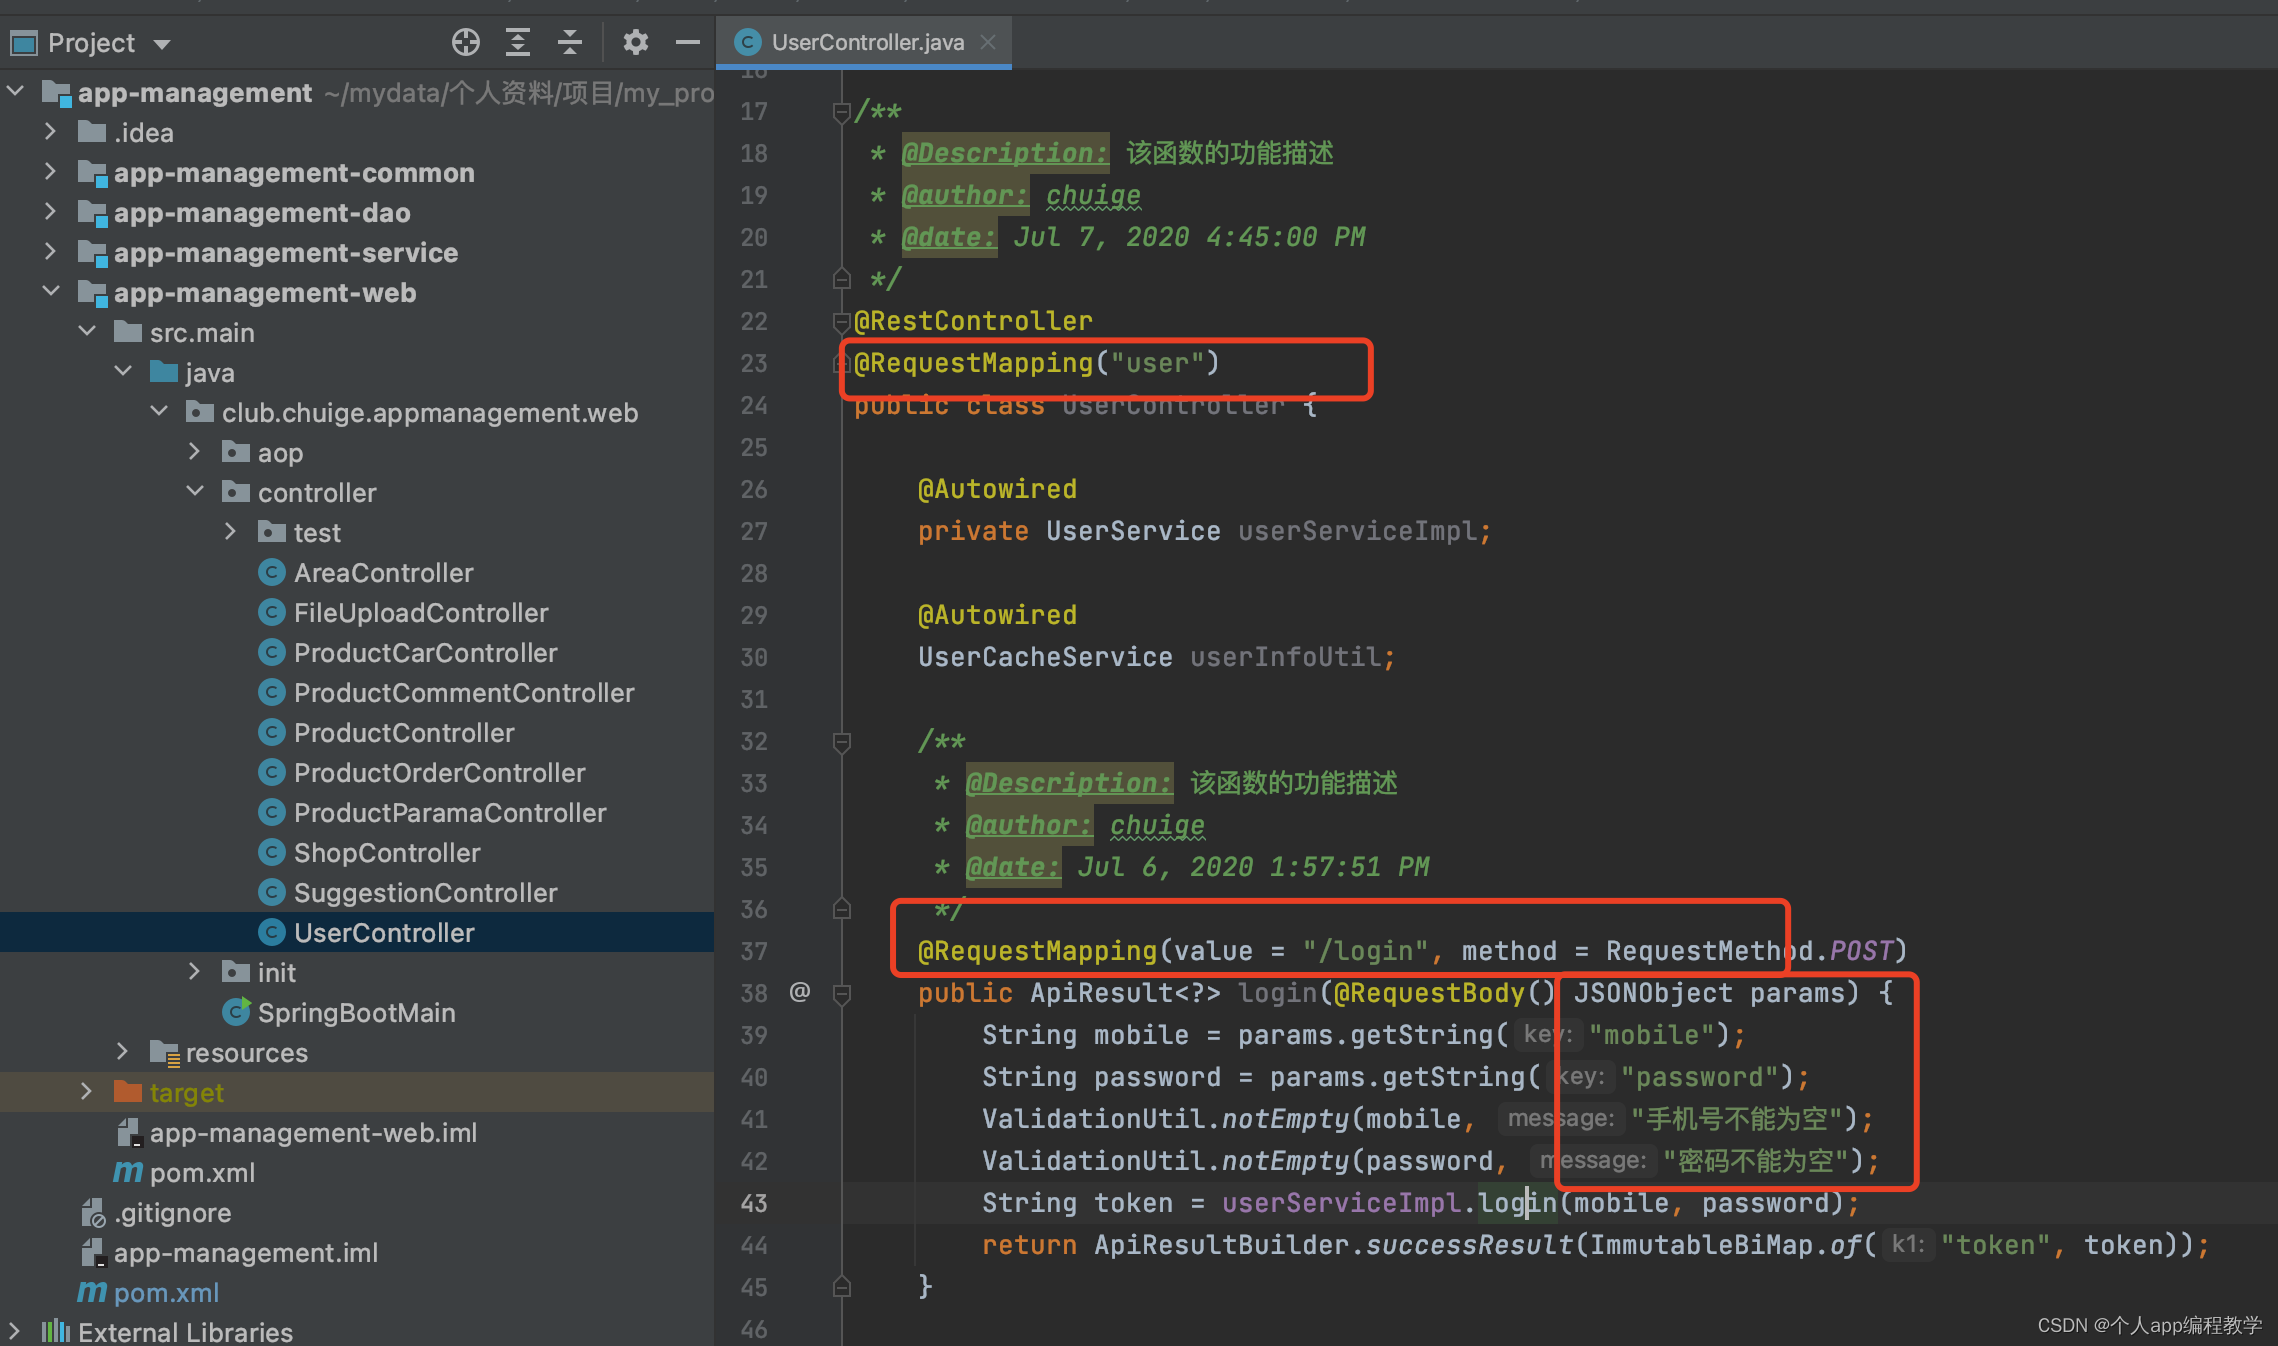Open AreaController class
The width and height of the screenshot is (2278, 1346).
pyautogui.click(x=383, y=572)
